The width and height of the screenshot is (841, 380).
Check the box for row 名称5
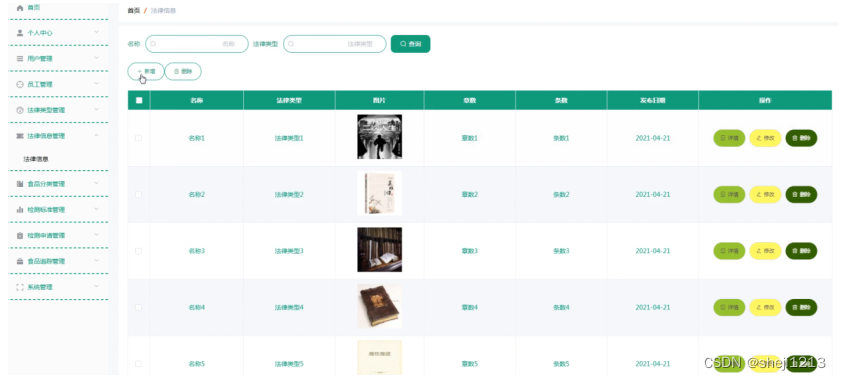pyautogui.click(x=138, y=363)
